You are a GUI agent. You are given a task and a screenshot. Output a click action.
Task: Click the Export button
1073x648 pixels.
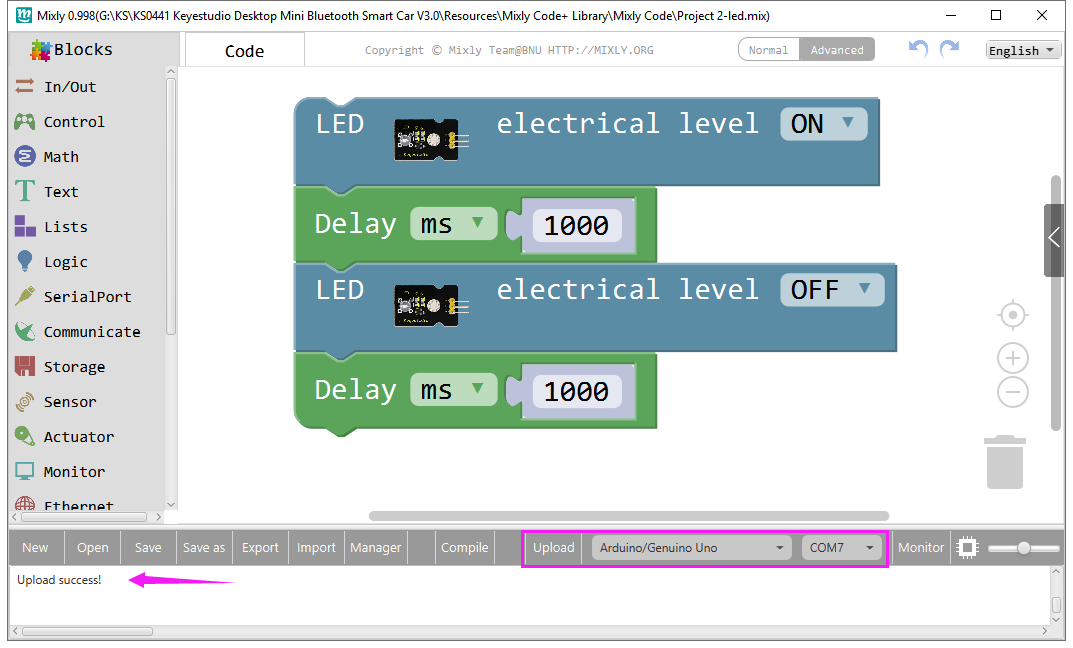click(x=260, y=547)
